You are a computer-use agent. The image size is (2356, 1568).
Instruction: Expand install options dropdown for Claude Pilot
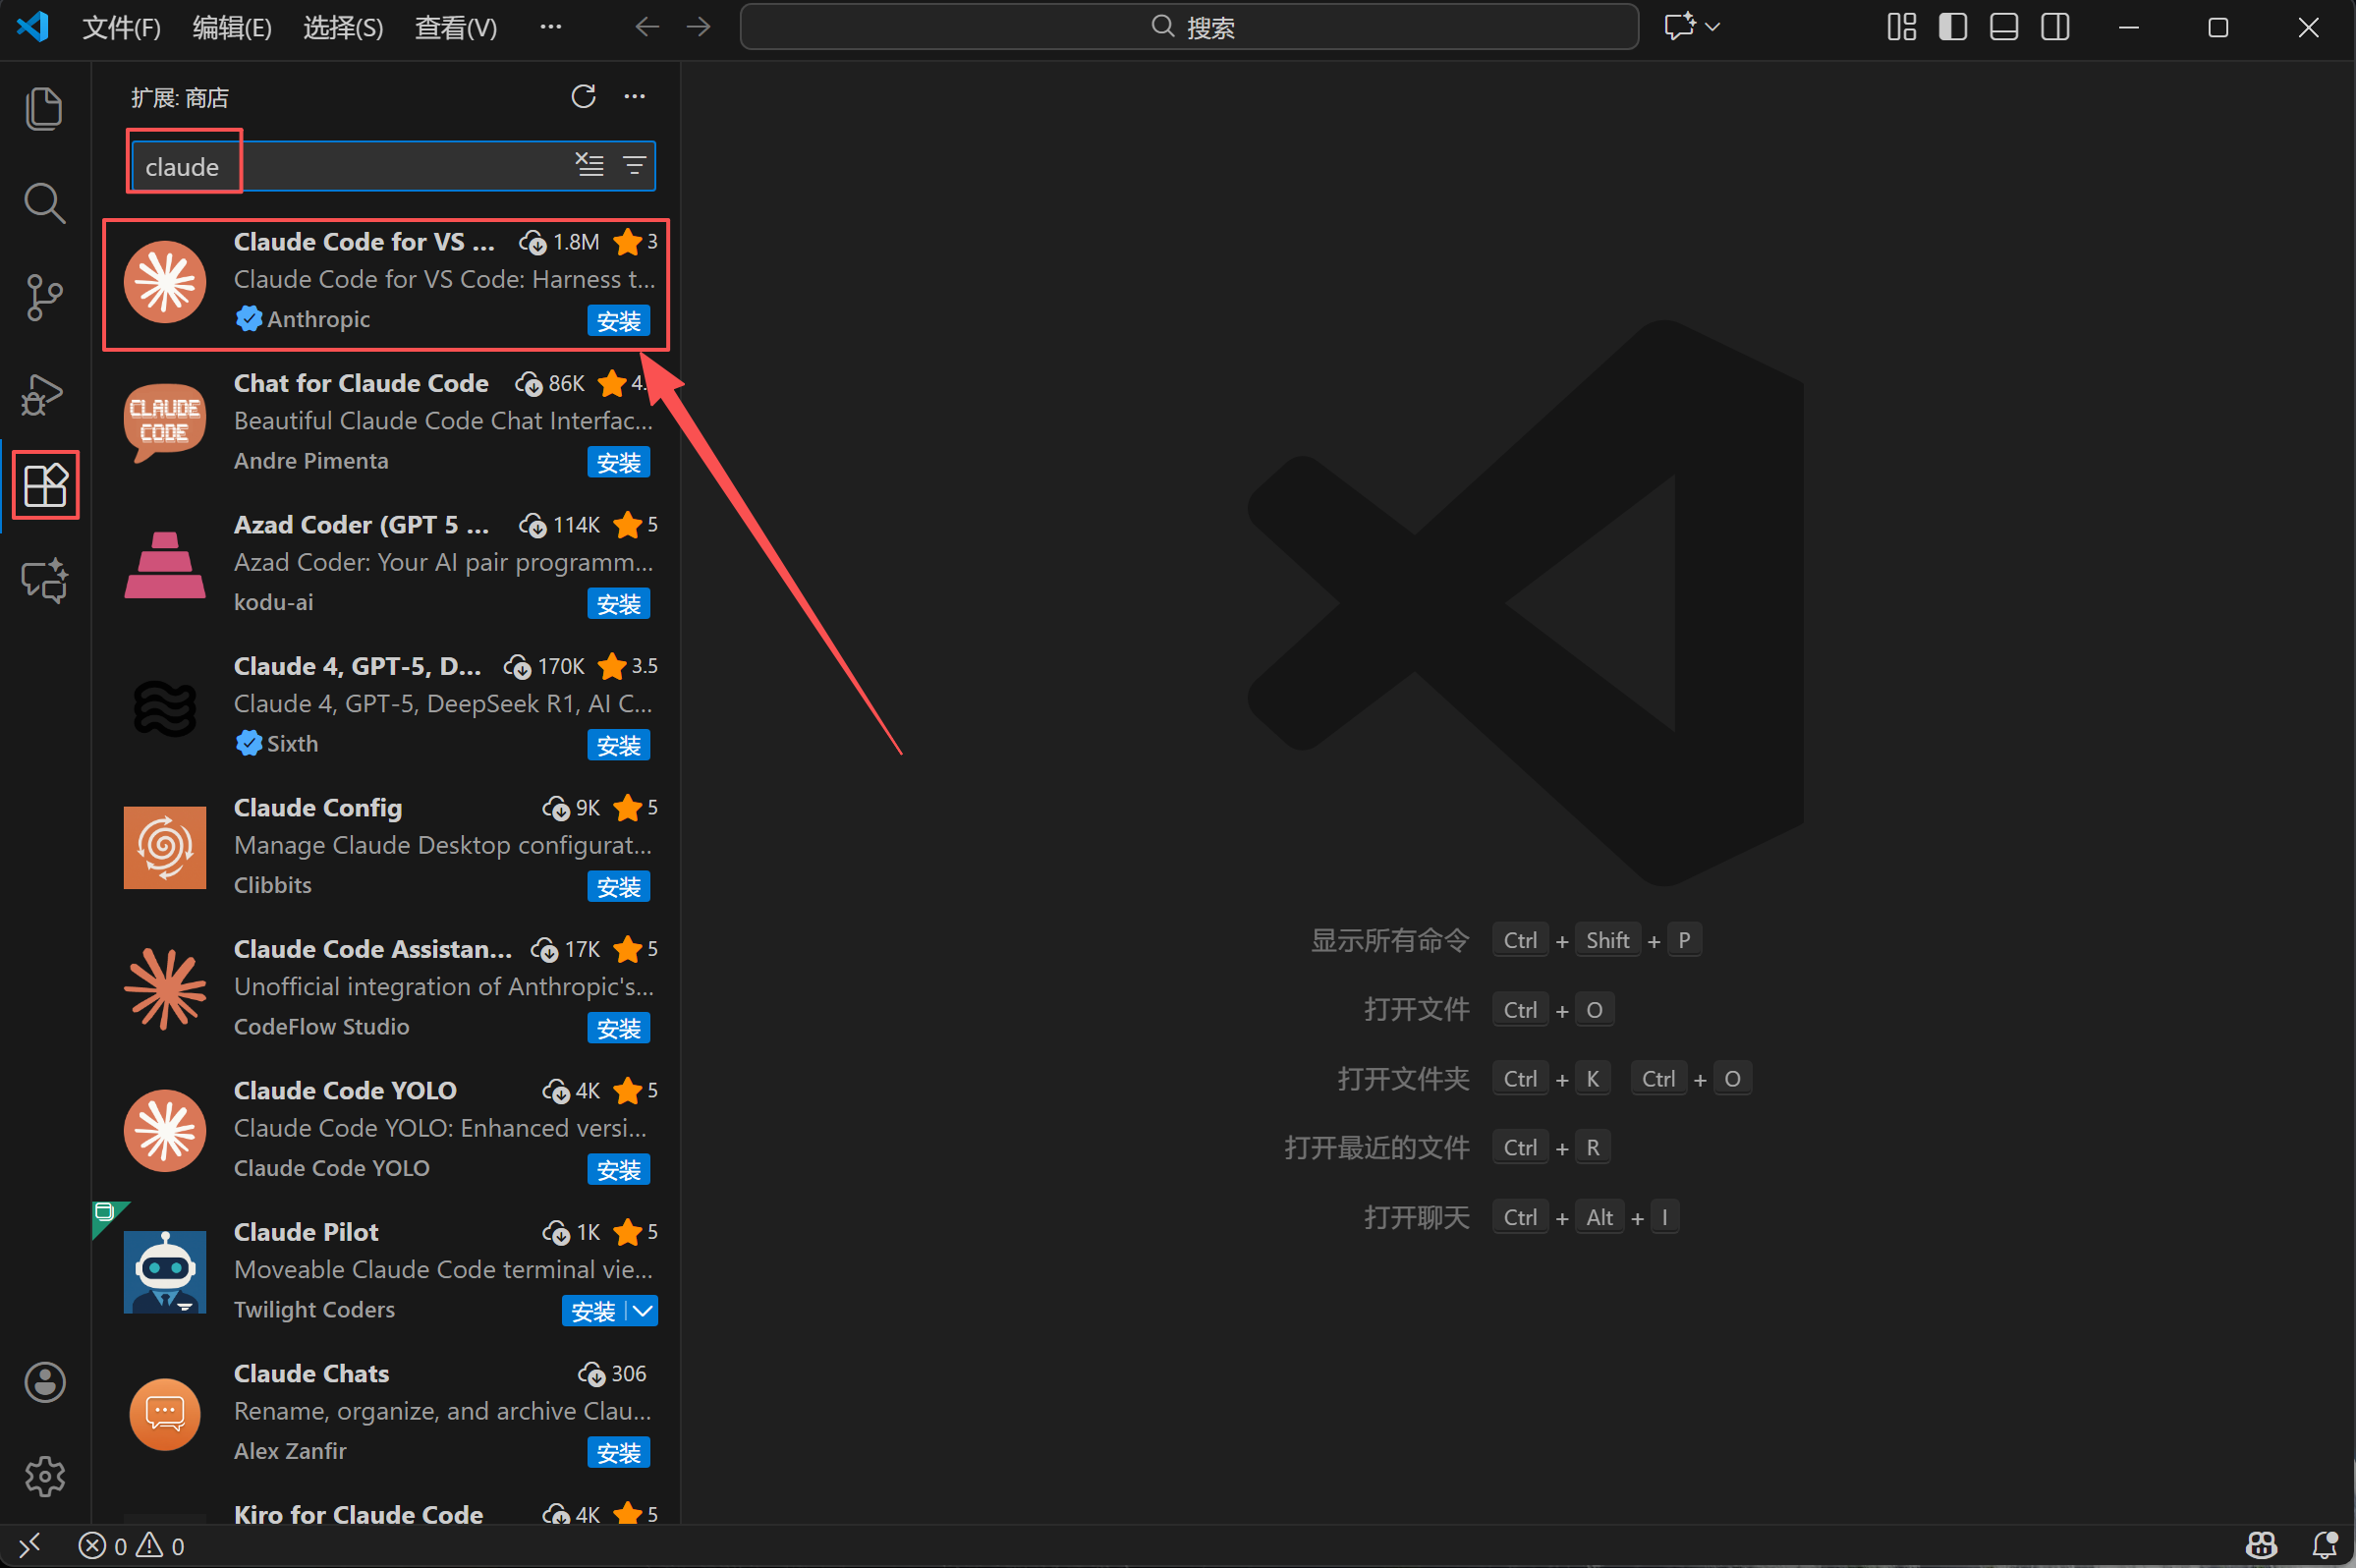tap(643, 1311)
